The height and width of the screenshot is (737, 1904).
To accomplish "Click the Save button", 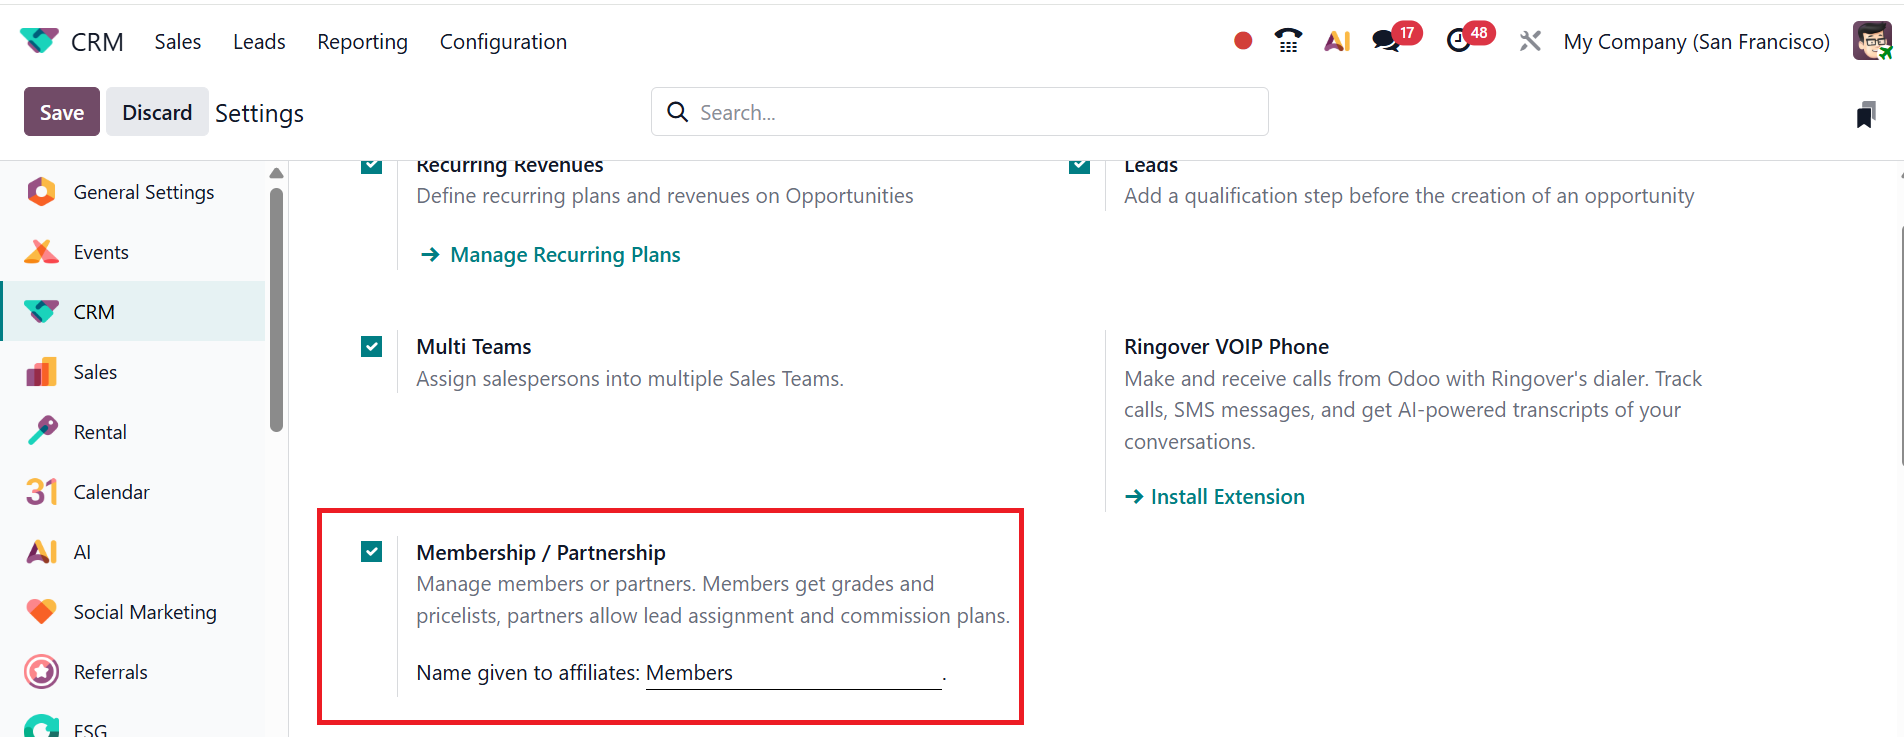I will [61, 112].
